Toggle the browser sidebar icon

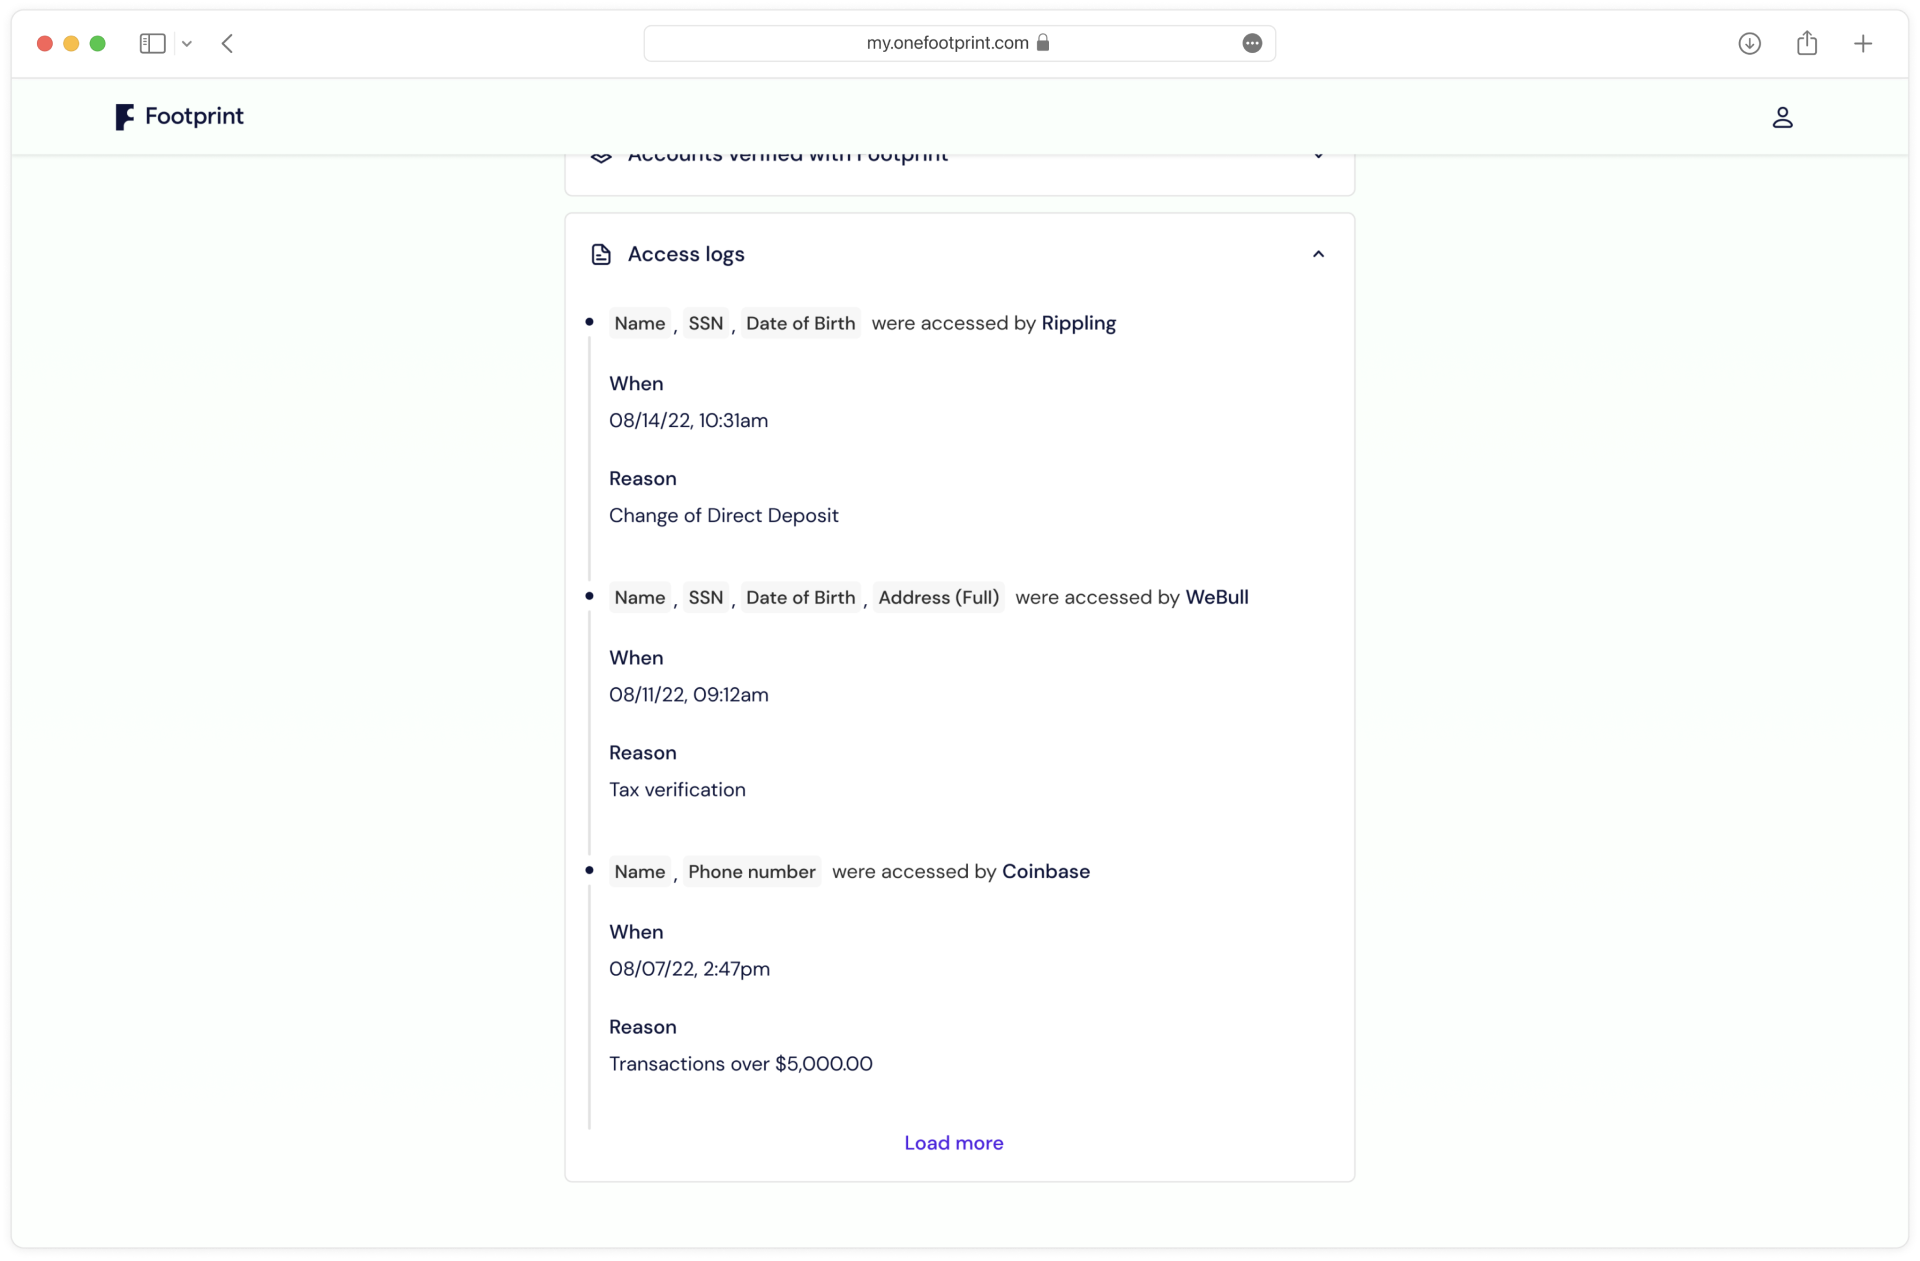click(x=152, y=43)
